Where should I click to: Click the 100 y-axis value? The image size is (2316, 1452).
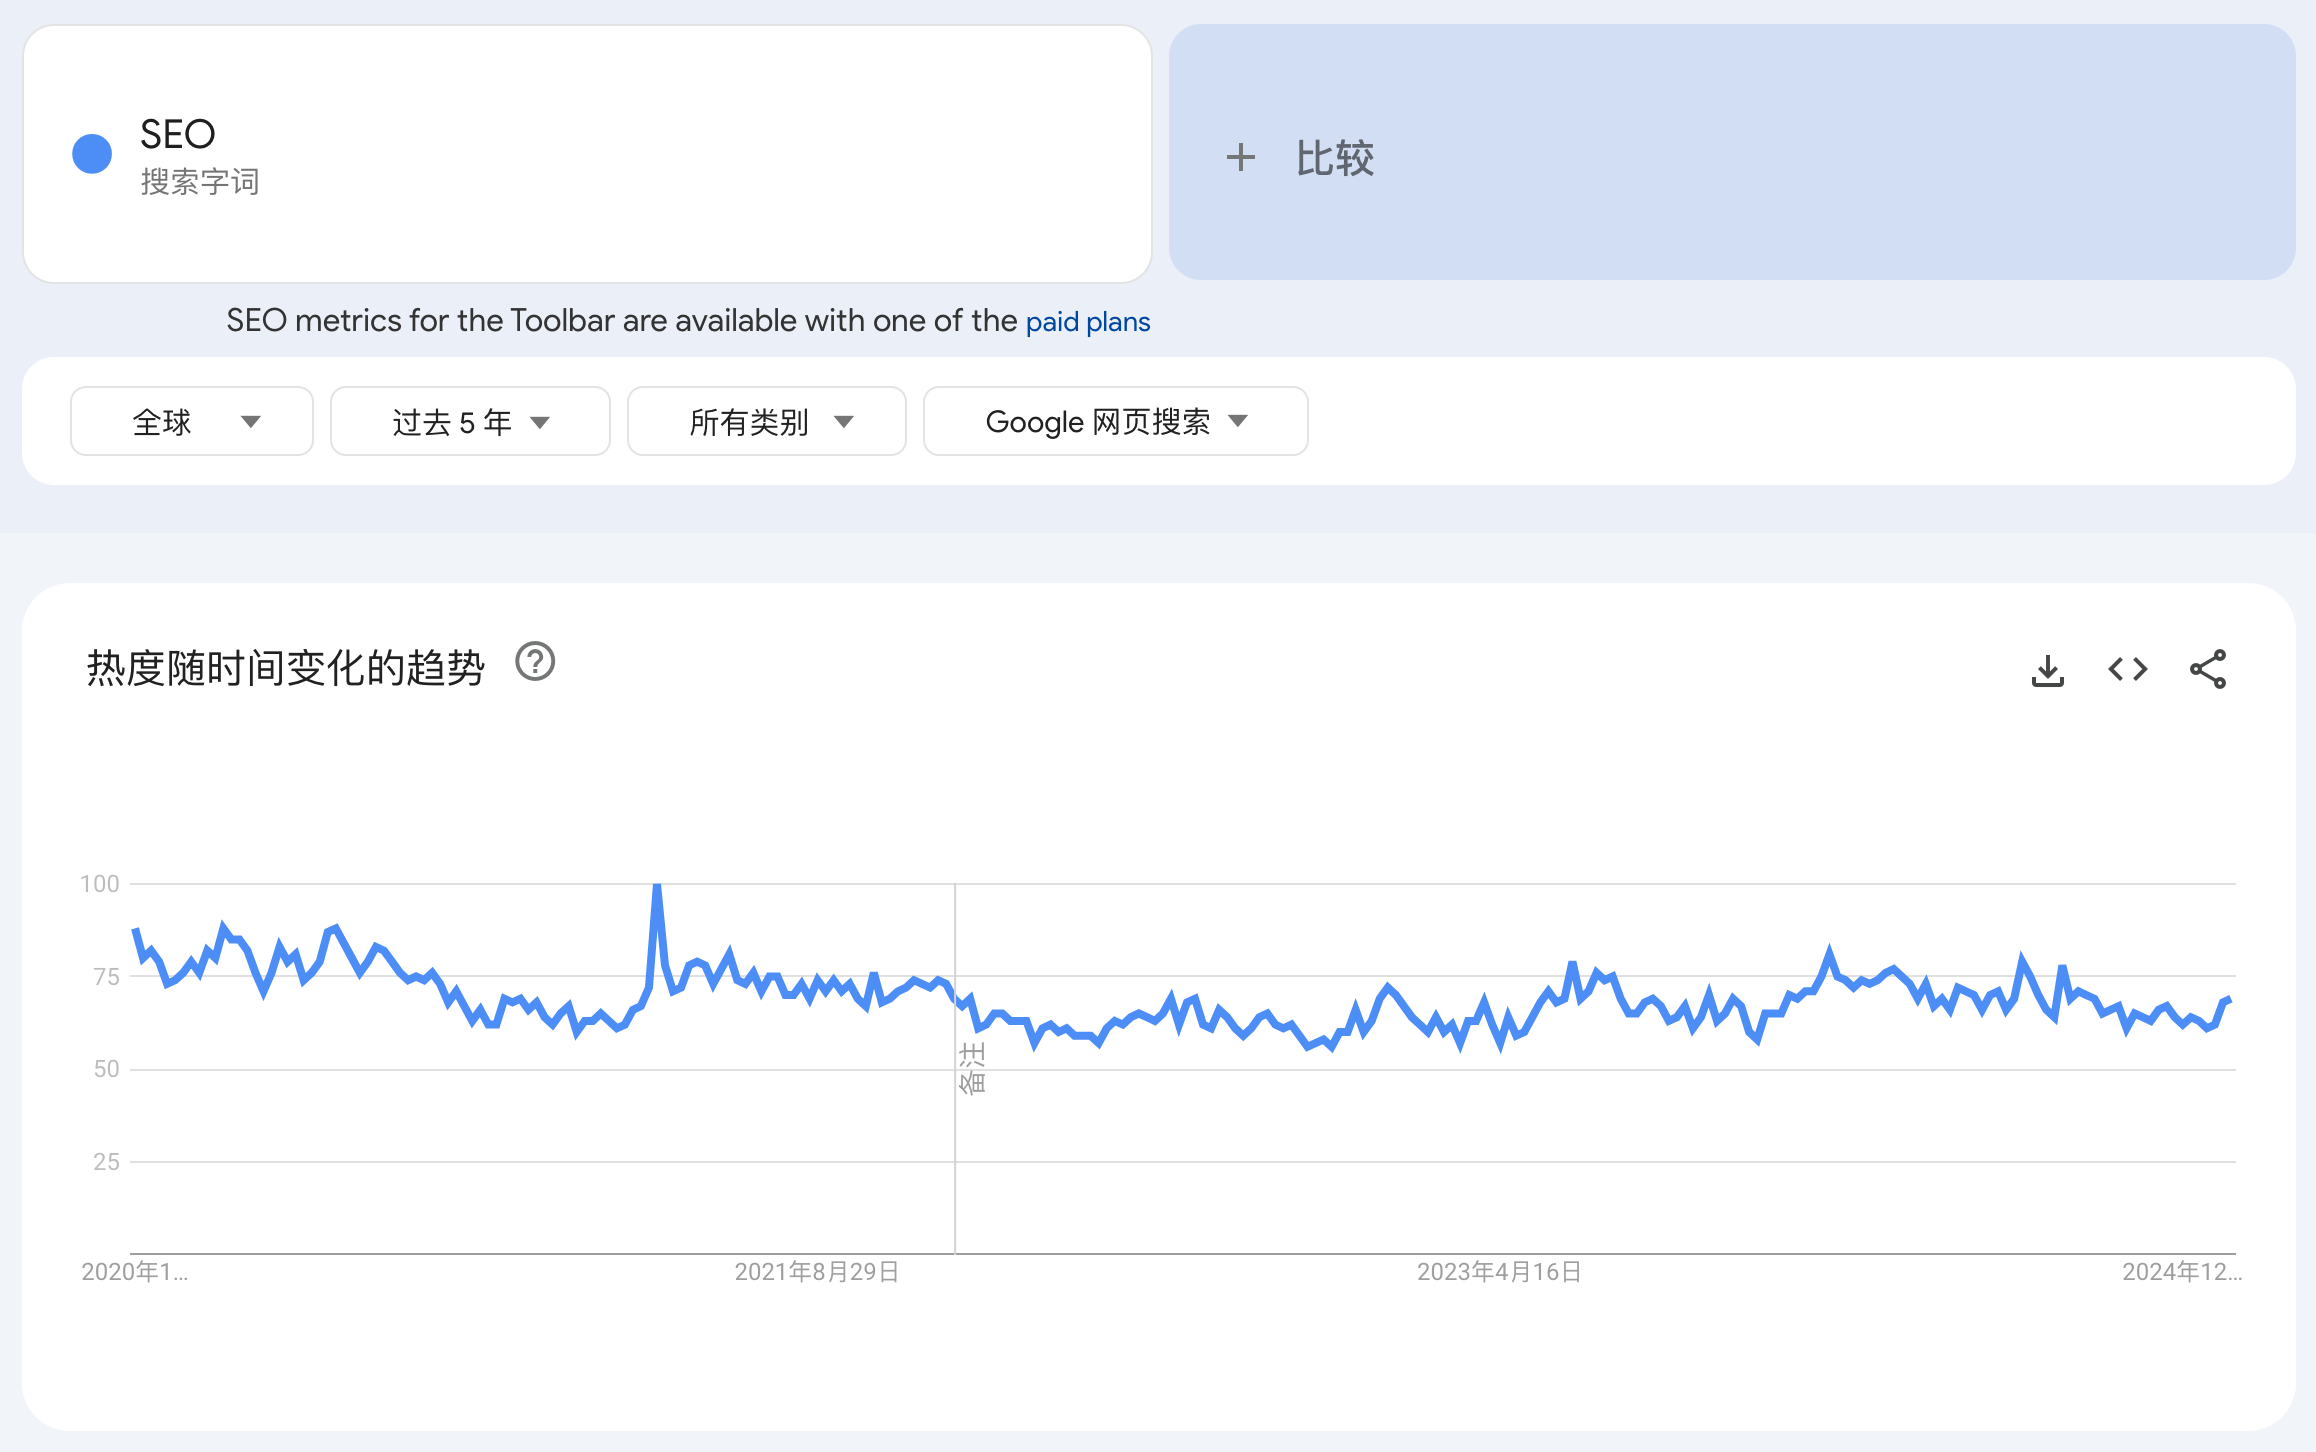[99, 884]
